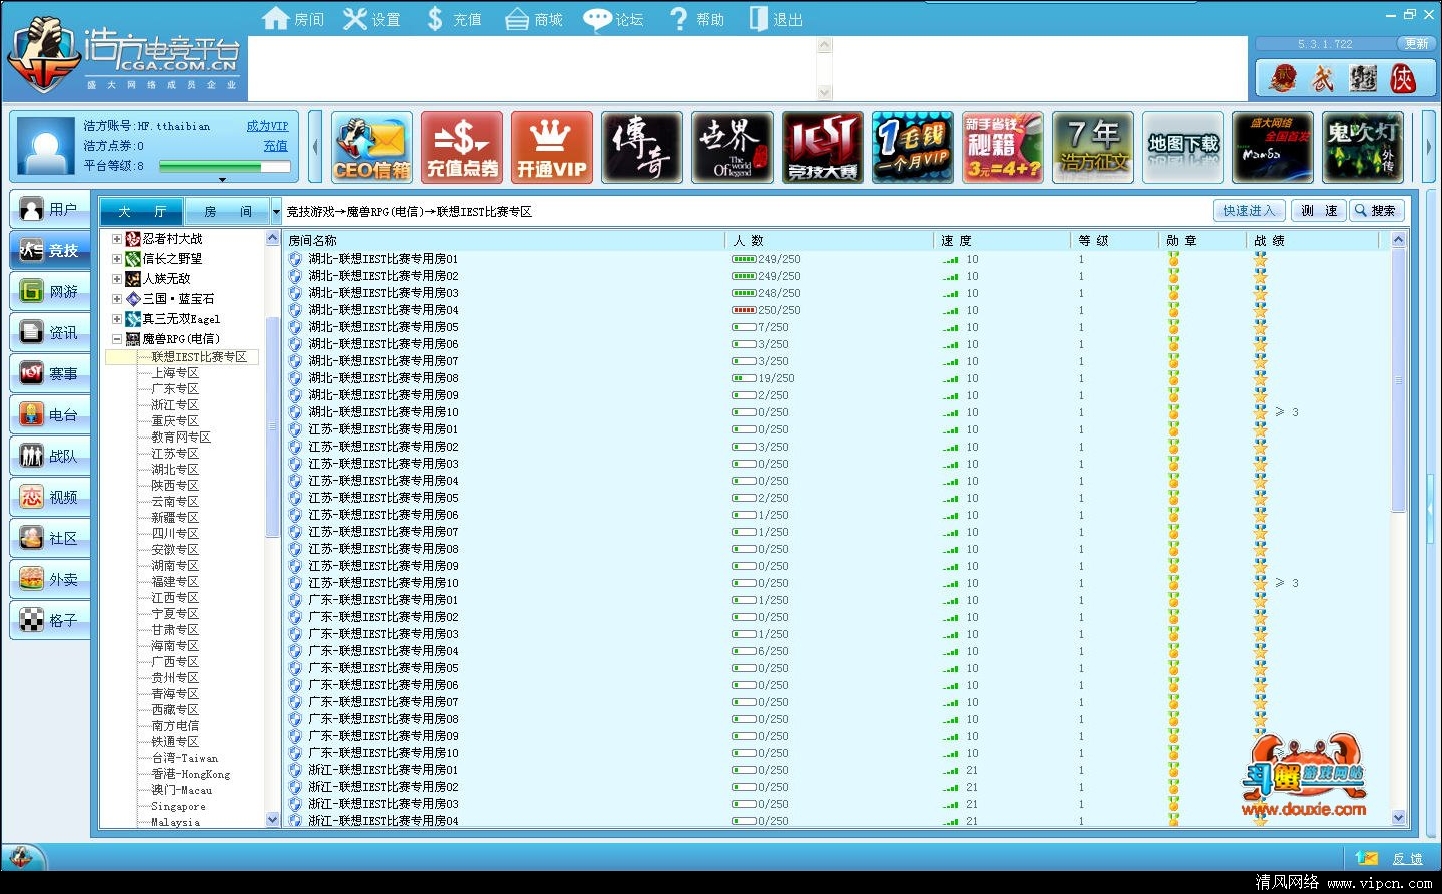Click room 江苏-联想IEST比赛专用房05
Image resolution: width=1442 pixels, height=894 pixels.
tap(383, 498)
